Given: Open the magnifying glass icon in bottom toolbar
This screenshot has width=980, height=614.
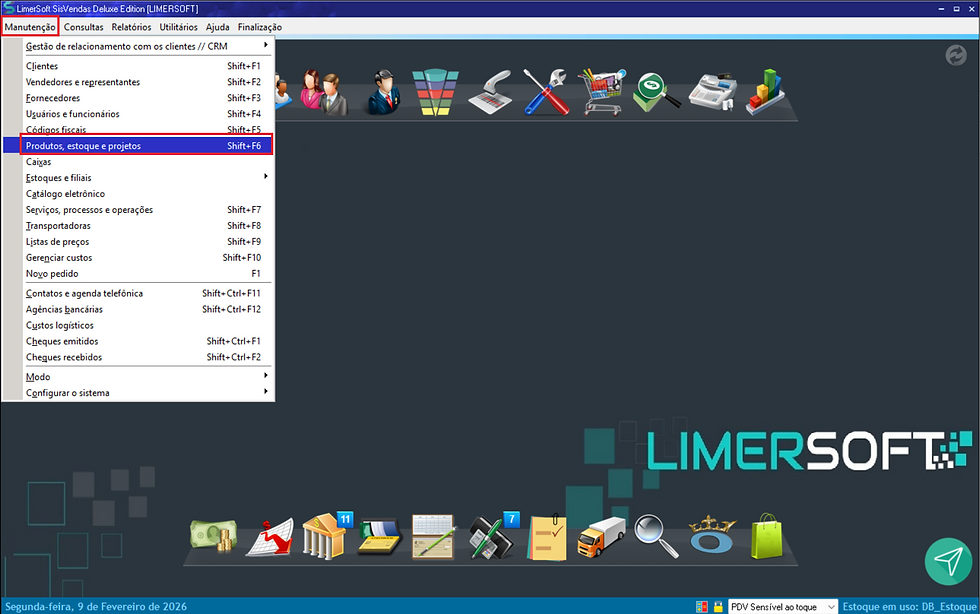Looking at the screenshot, I should (x=656, y=536).
